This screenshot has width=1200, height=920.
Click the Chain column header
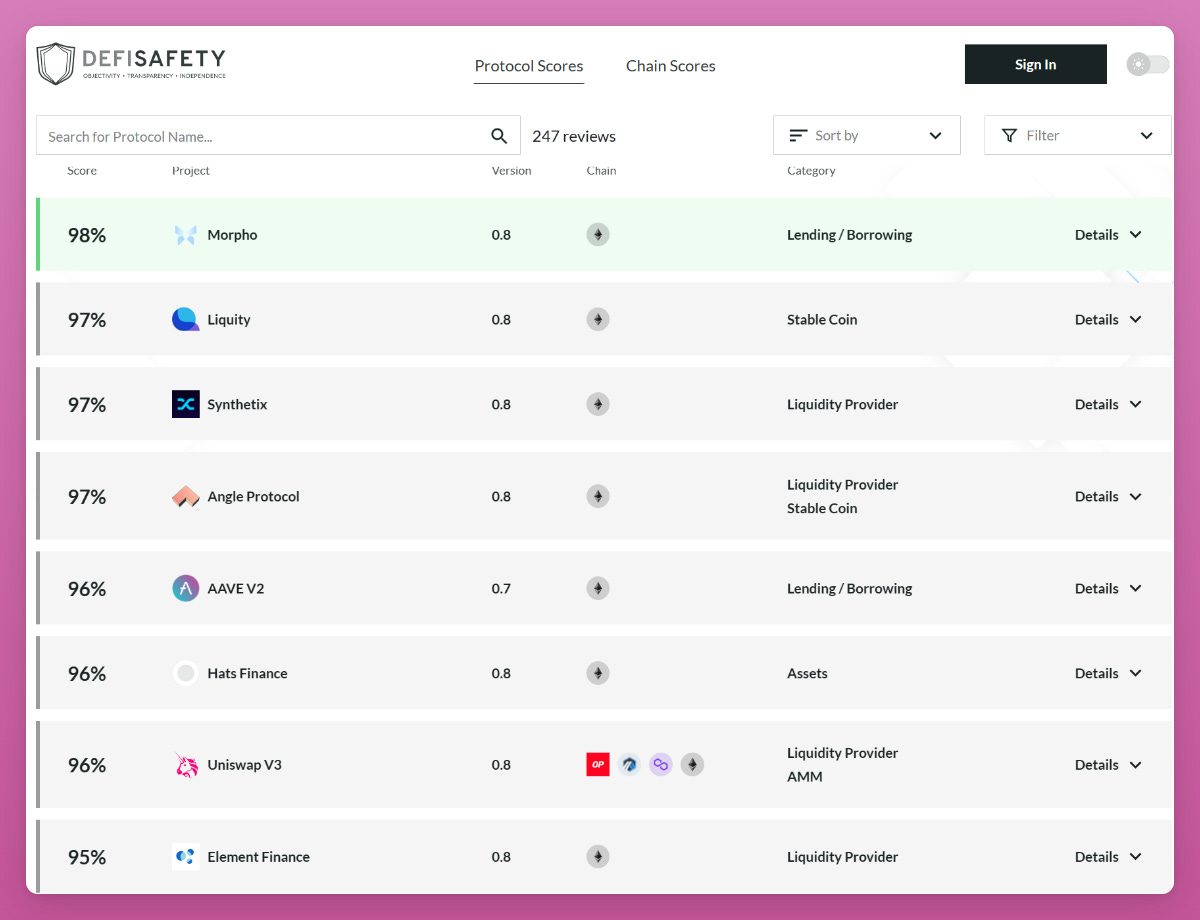pos(601,171)
